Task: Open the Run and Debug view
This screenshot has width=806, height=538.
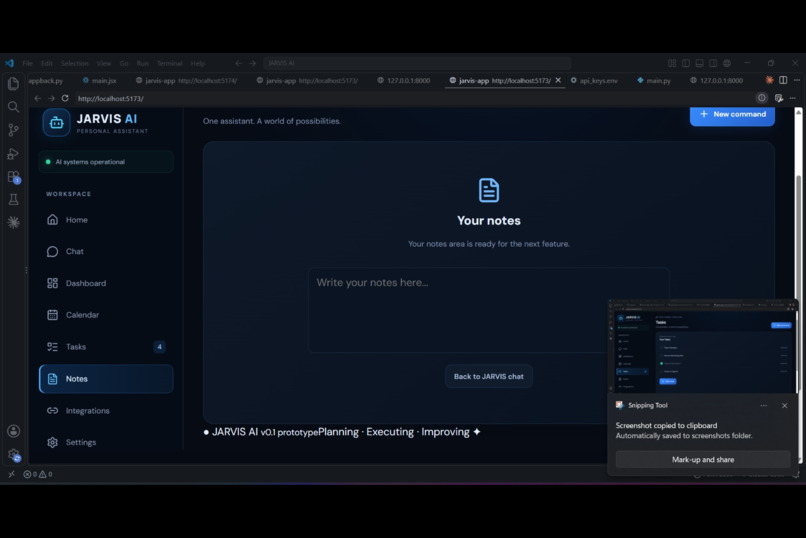Action: pyautogui.click(x=13, y=154)
